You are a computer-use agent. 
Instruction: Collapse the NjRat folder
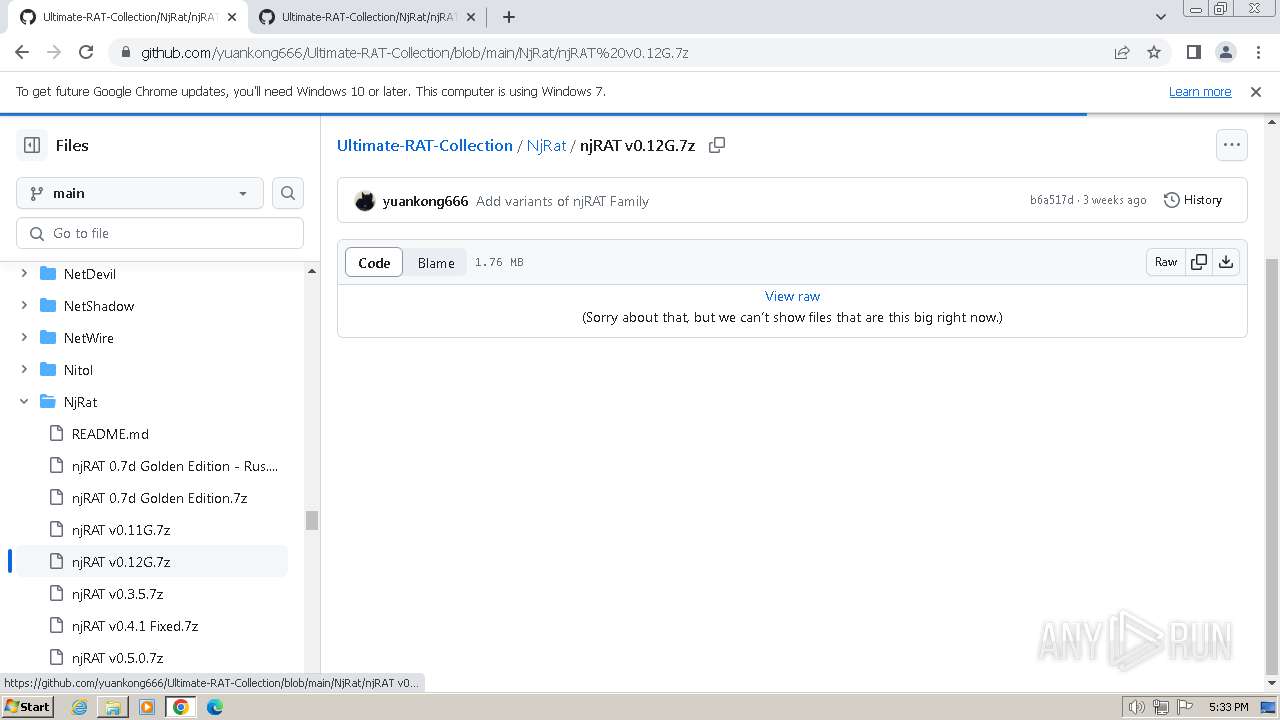pos(24,401)
